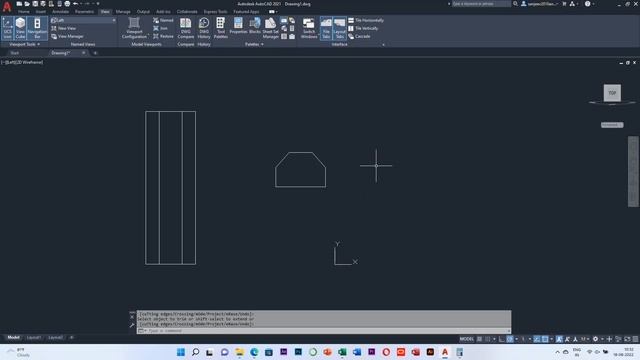Toggle polar tracking in status bar
Image resolution: width=640 pixels, height=360 pixels.
[x=510, y=339]
